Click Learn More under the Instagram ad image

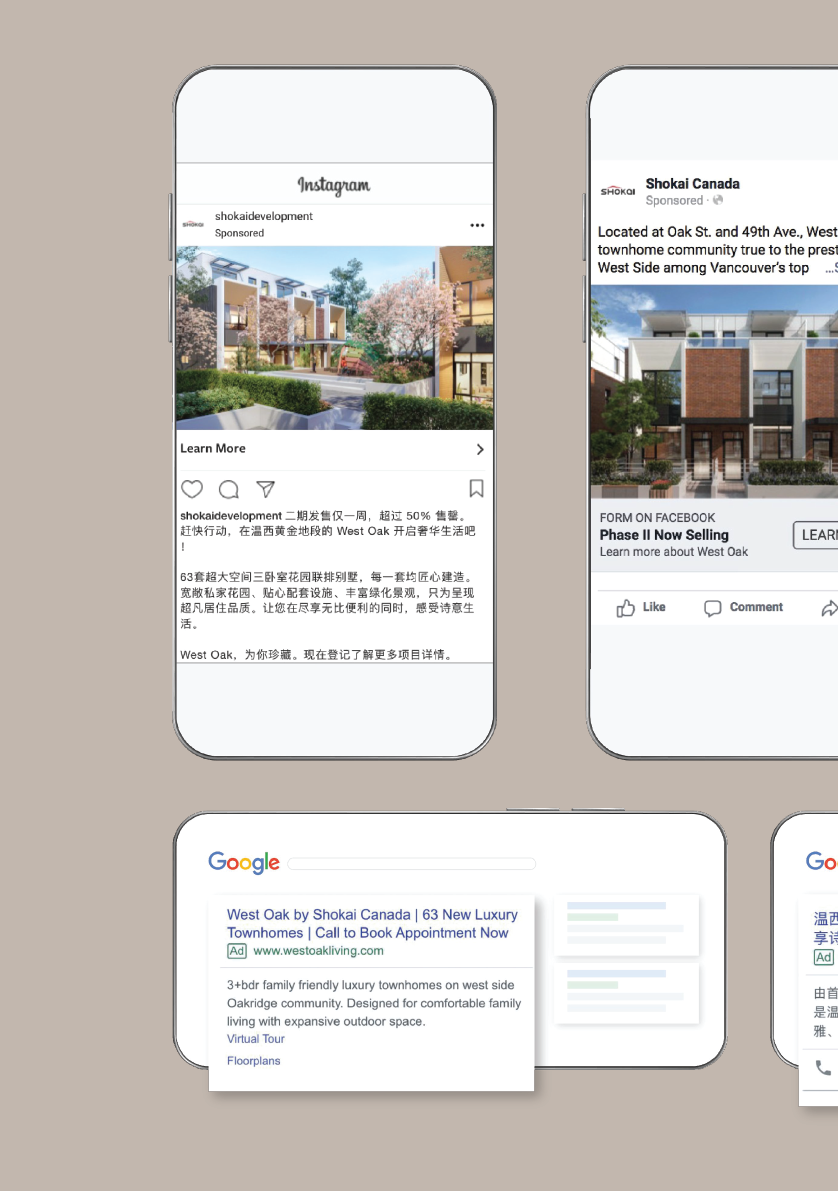[x=213, y=448]
